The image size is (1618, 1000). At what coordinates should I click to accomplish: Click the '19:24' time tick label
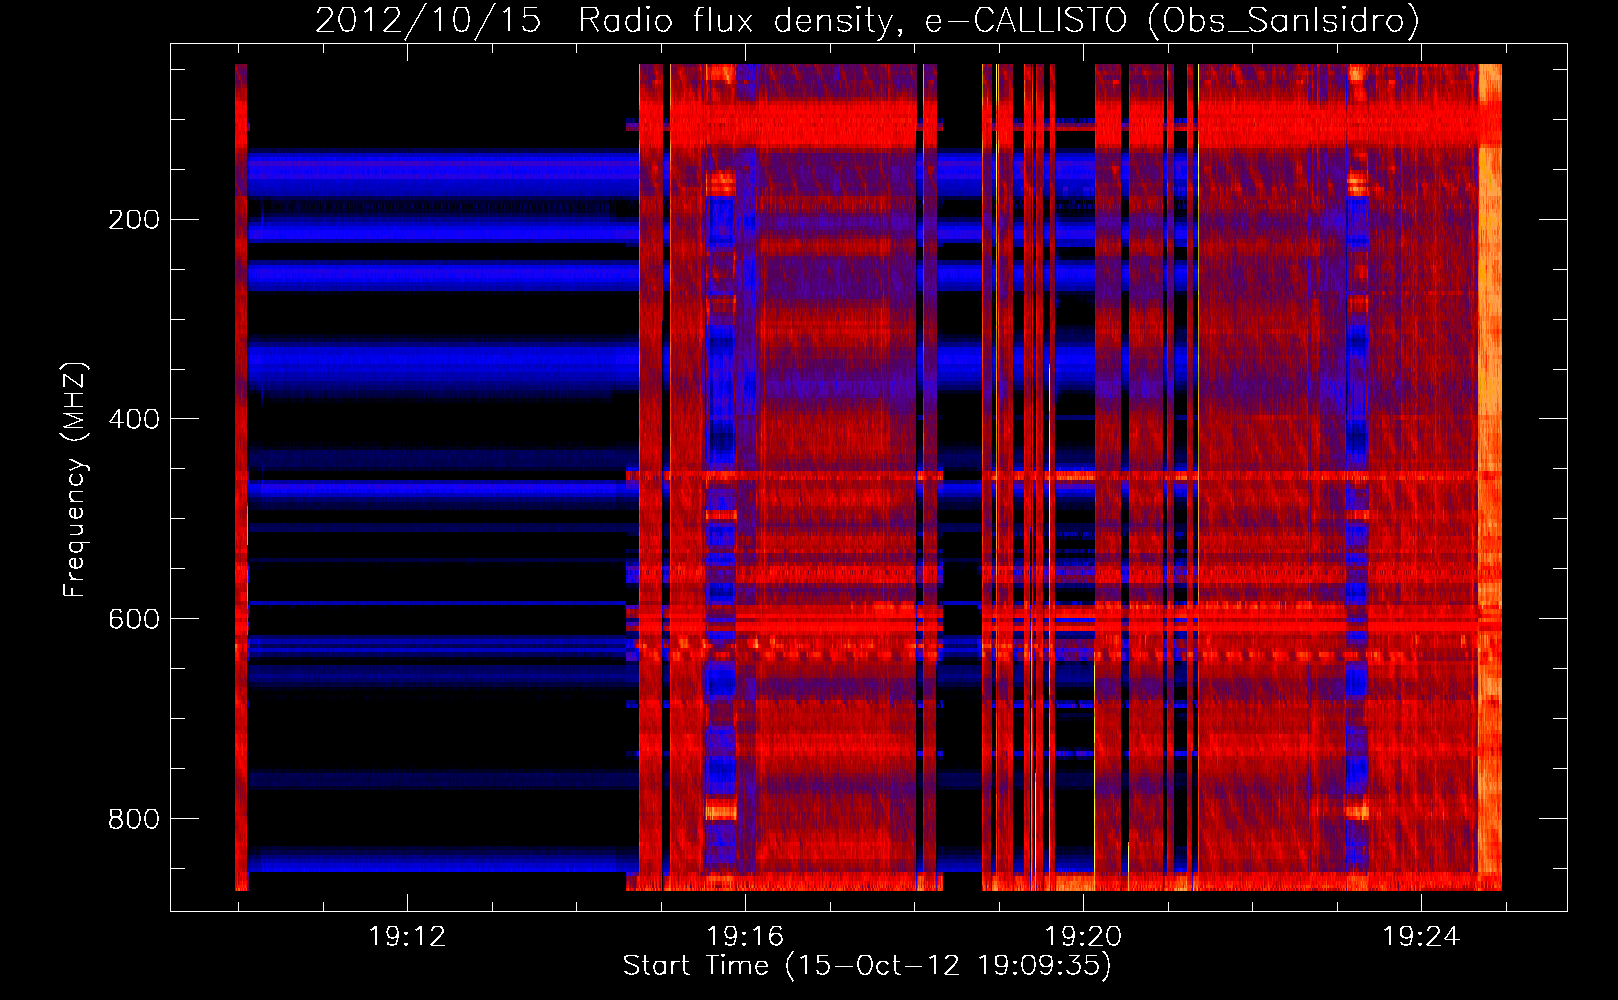[x=1421, y=937]
